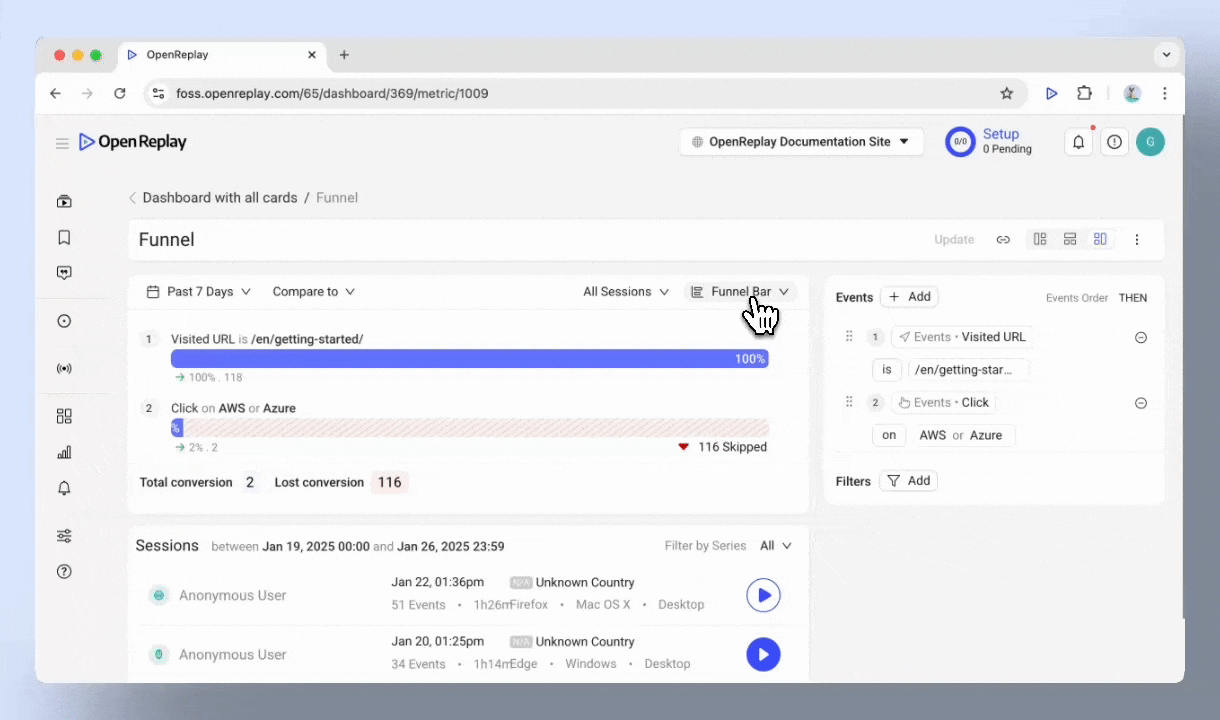The width and height of the screenshot is (1220, 720).
Task: Remove the Click event step
Action: (1141, 403)
